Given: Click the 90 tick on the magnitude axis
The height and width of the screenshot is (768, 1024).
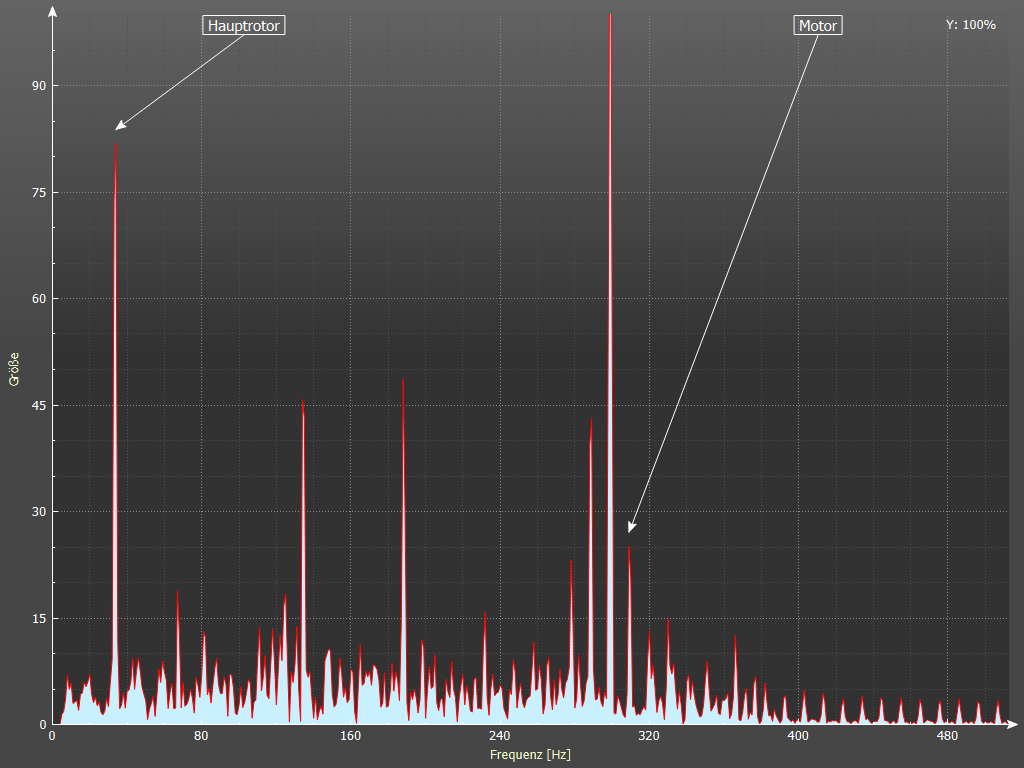Looking at the screenshot, I should click(x=40, y=86).
